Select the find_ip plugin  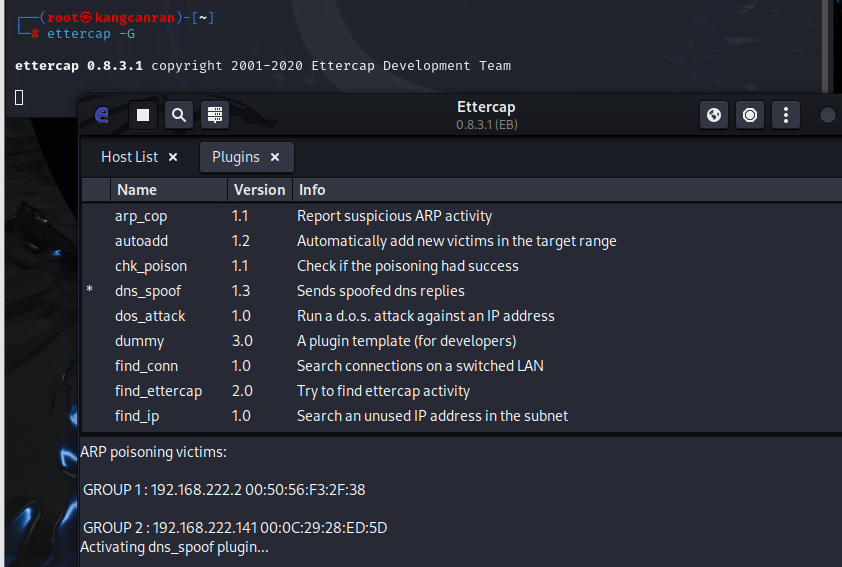tap(462, 416)
